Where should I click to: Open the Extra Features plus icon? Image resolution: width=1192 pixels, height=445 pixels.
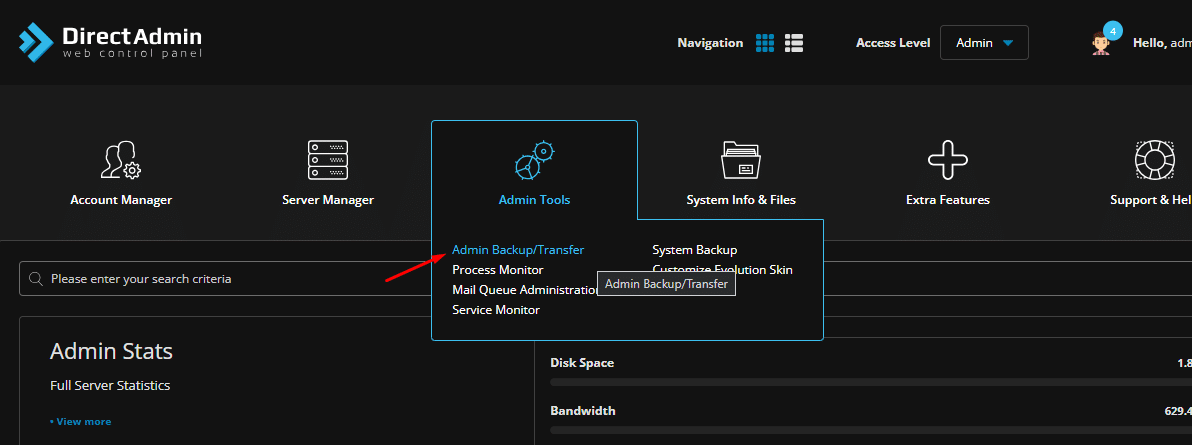click(948, 161)
